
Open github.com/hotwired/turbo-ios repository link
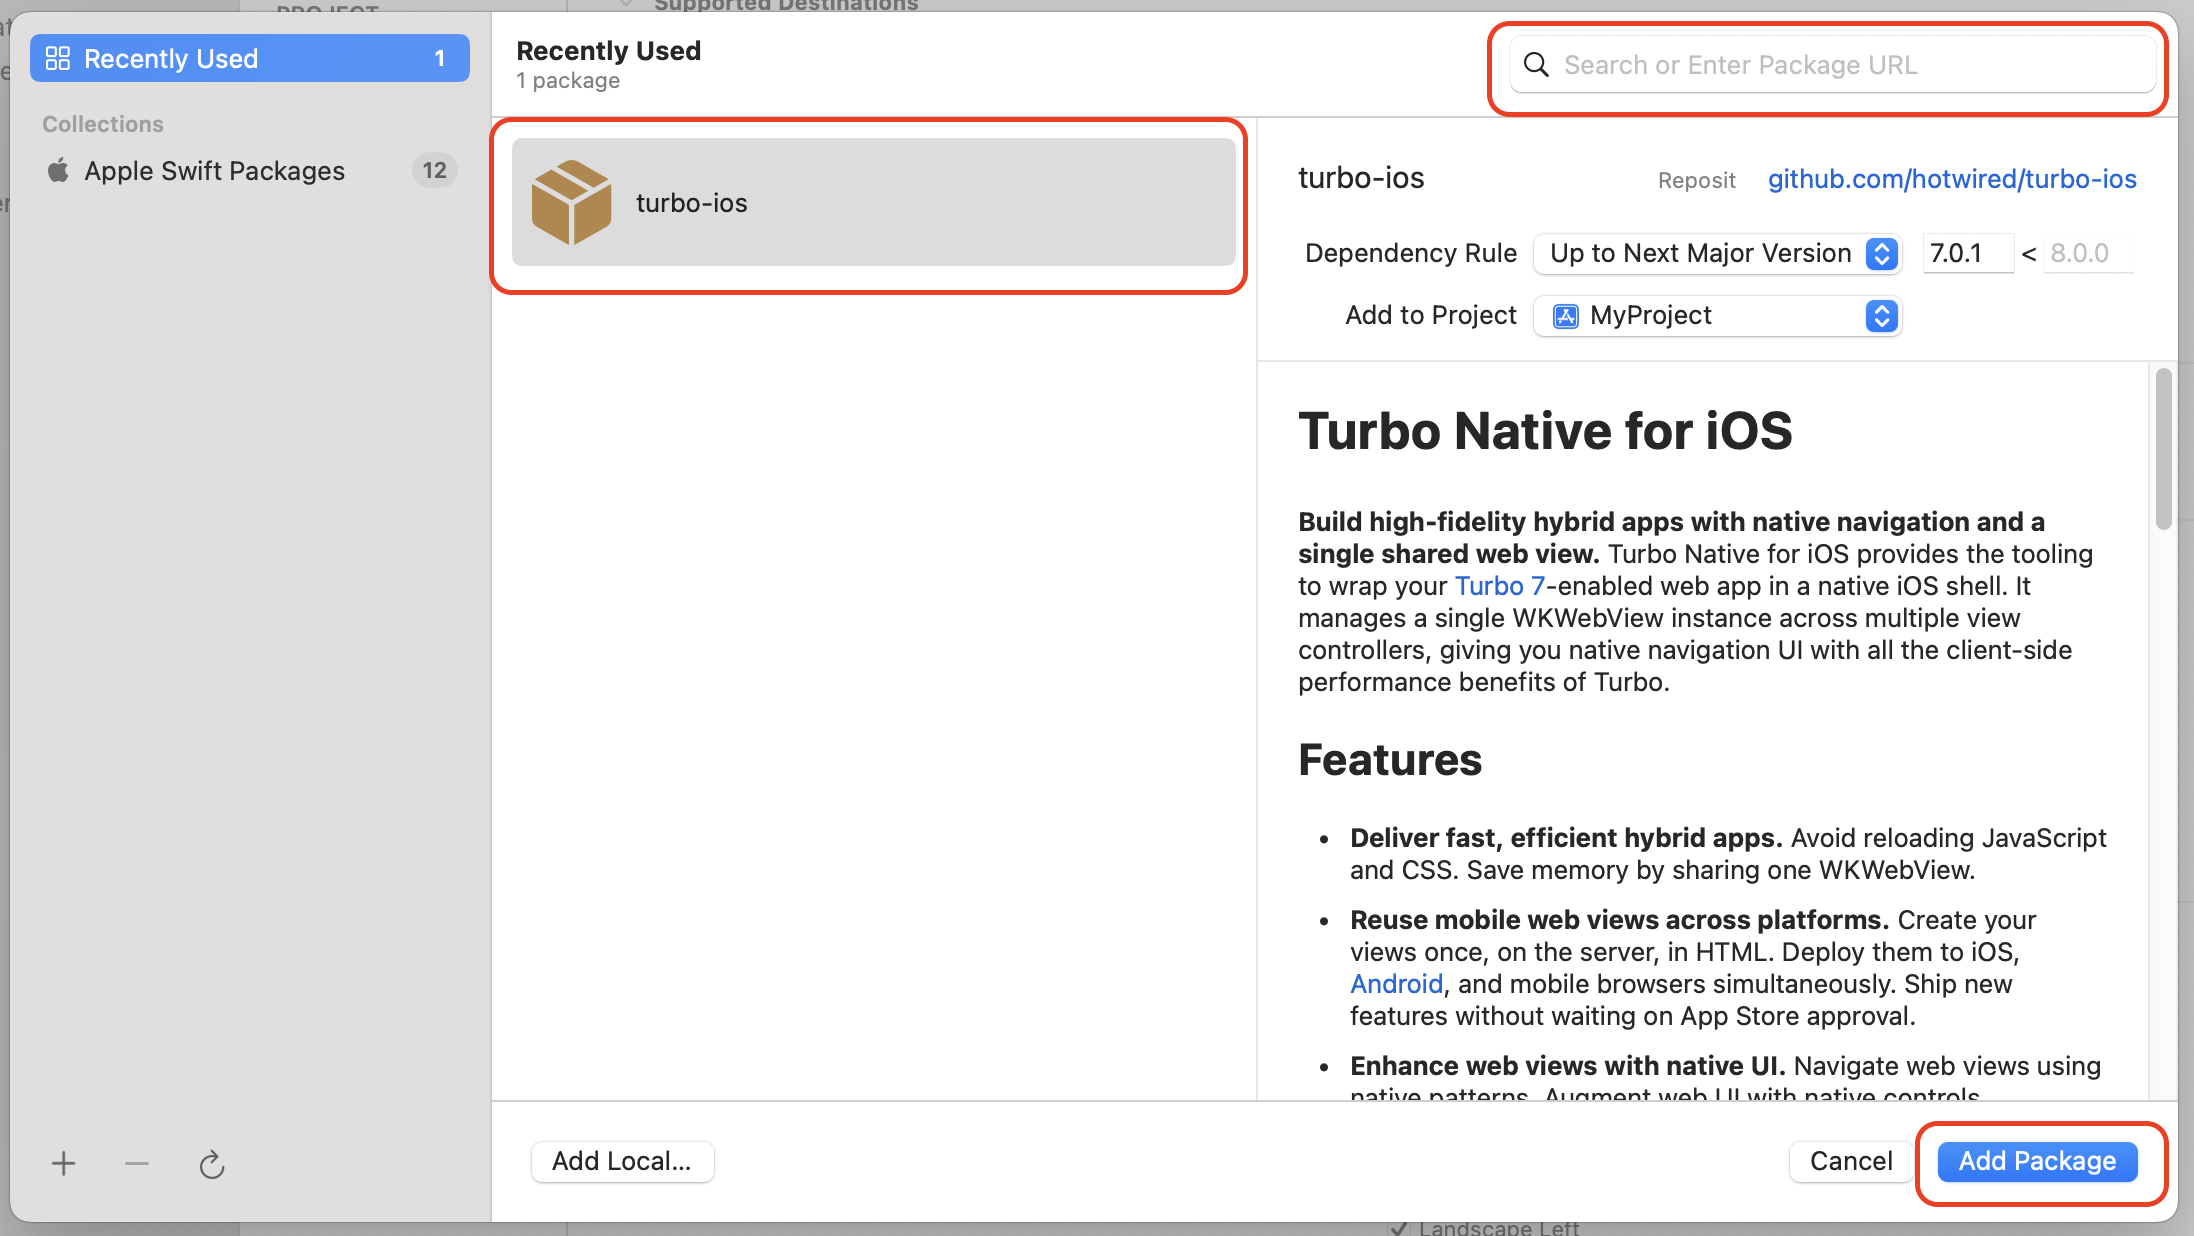click(x=1952, y=179)
